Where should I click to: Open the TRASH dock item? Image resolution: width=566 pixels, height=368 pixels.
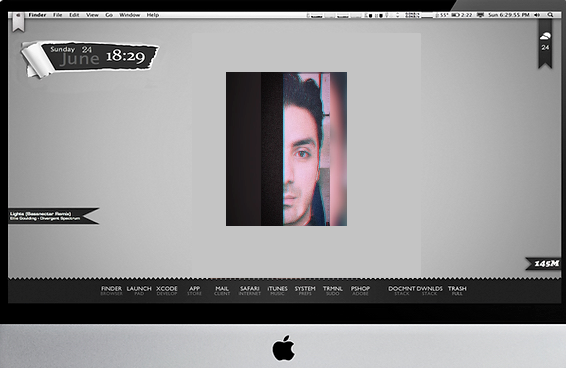point(457,290)
